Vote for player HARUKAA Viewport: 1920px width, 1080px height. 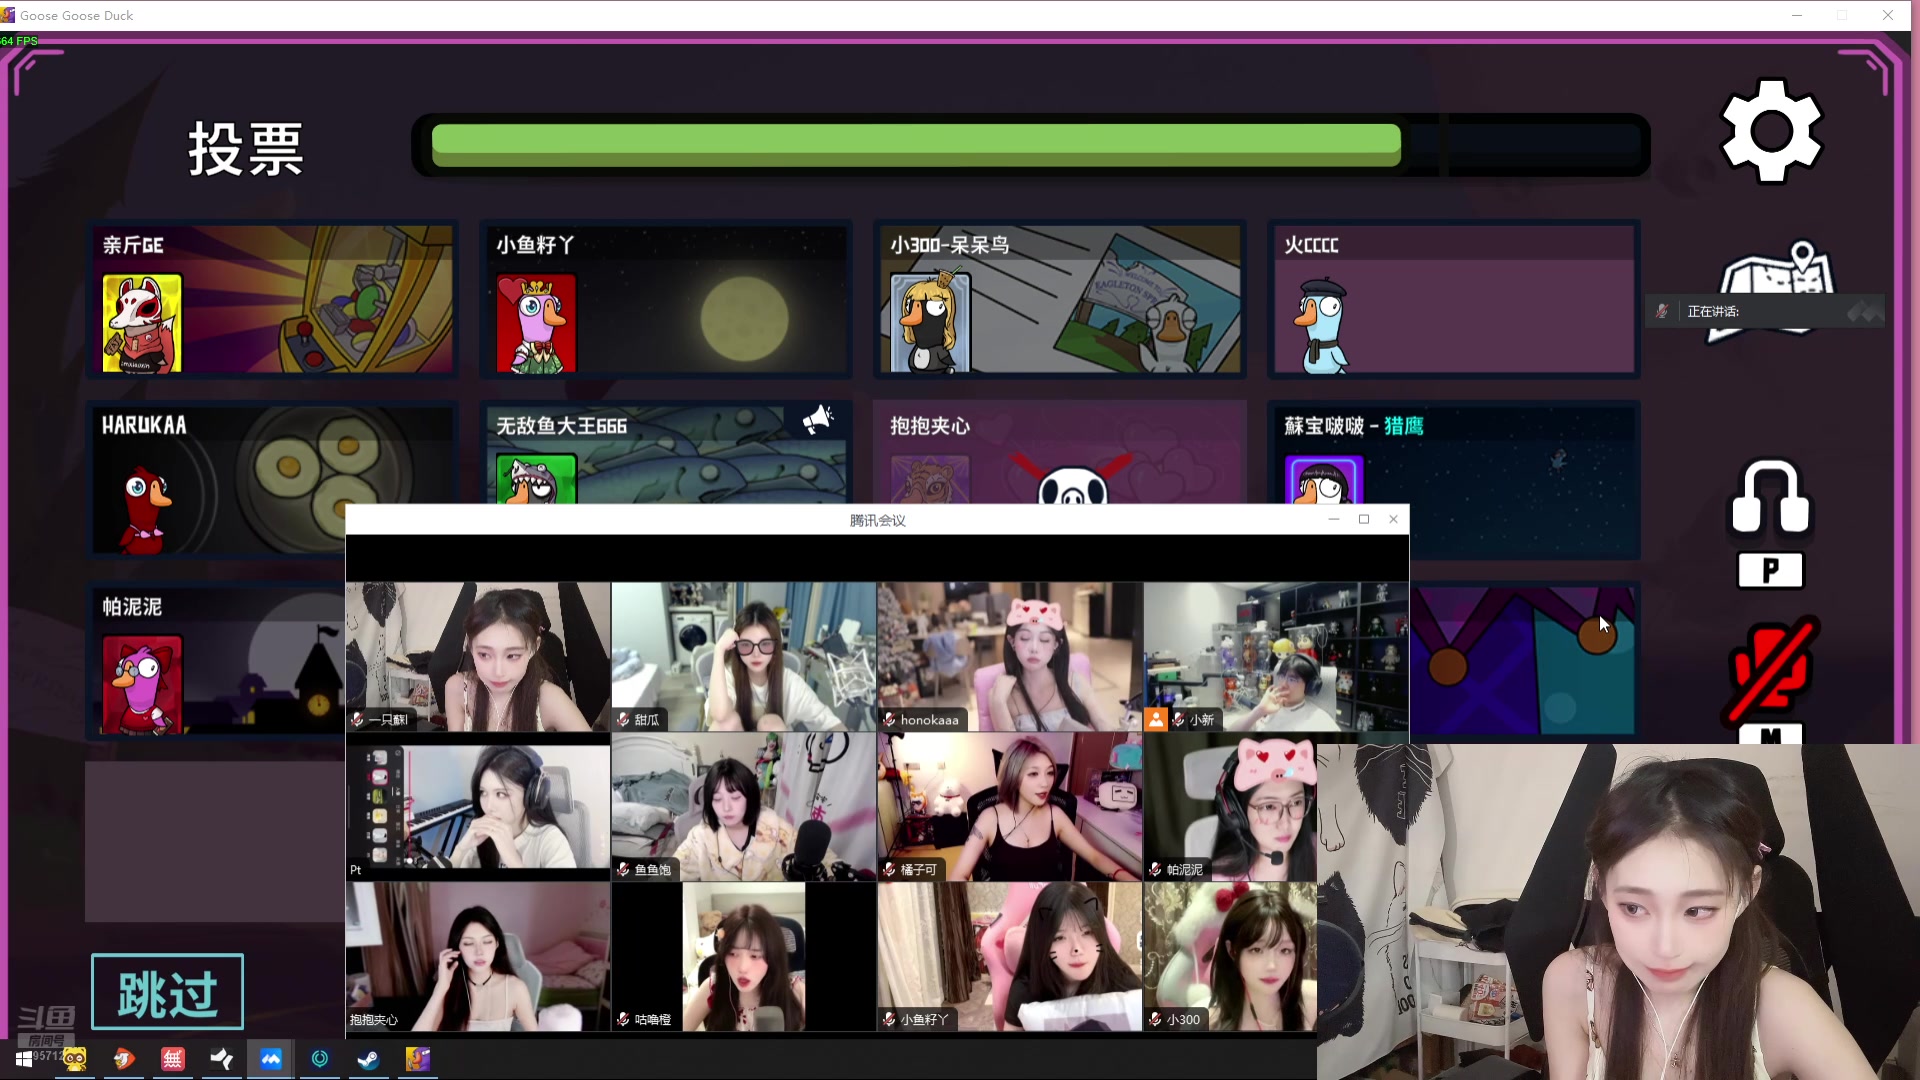(216, 479)
